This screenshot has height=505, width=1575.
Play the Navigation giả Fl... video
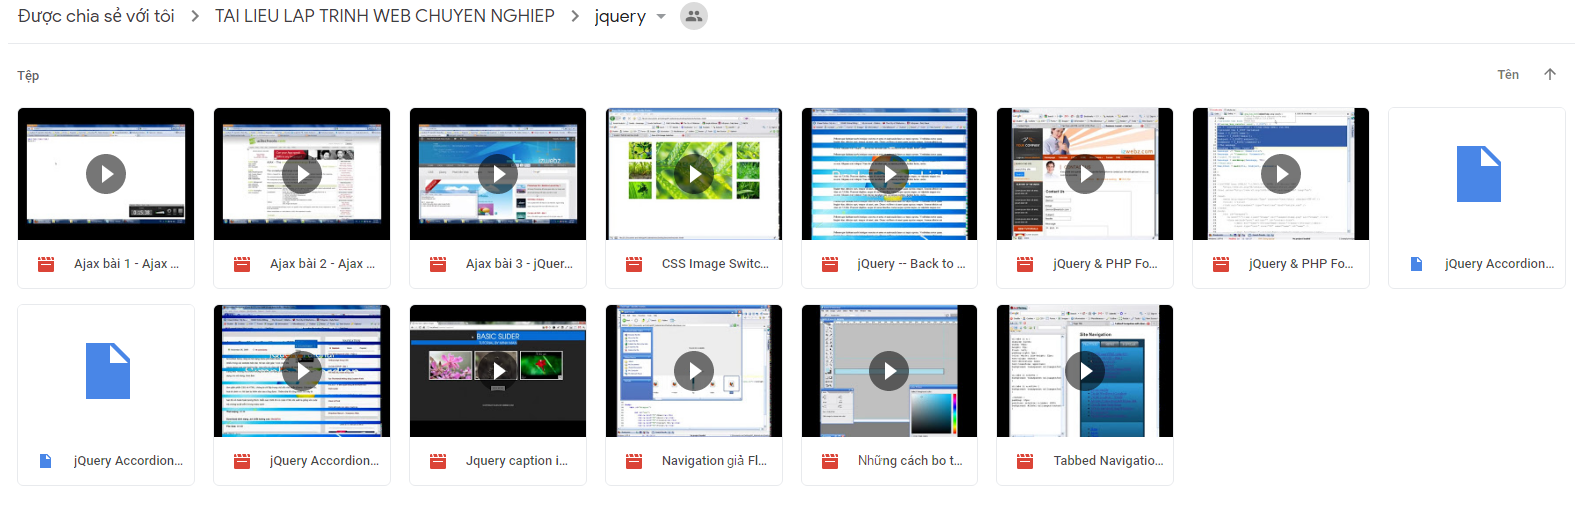pyautogui.click(x=694, y=371)
